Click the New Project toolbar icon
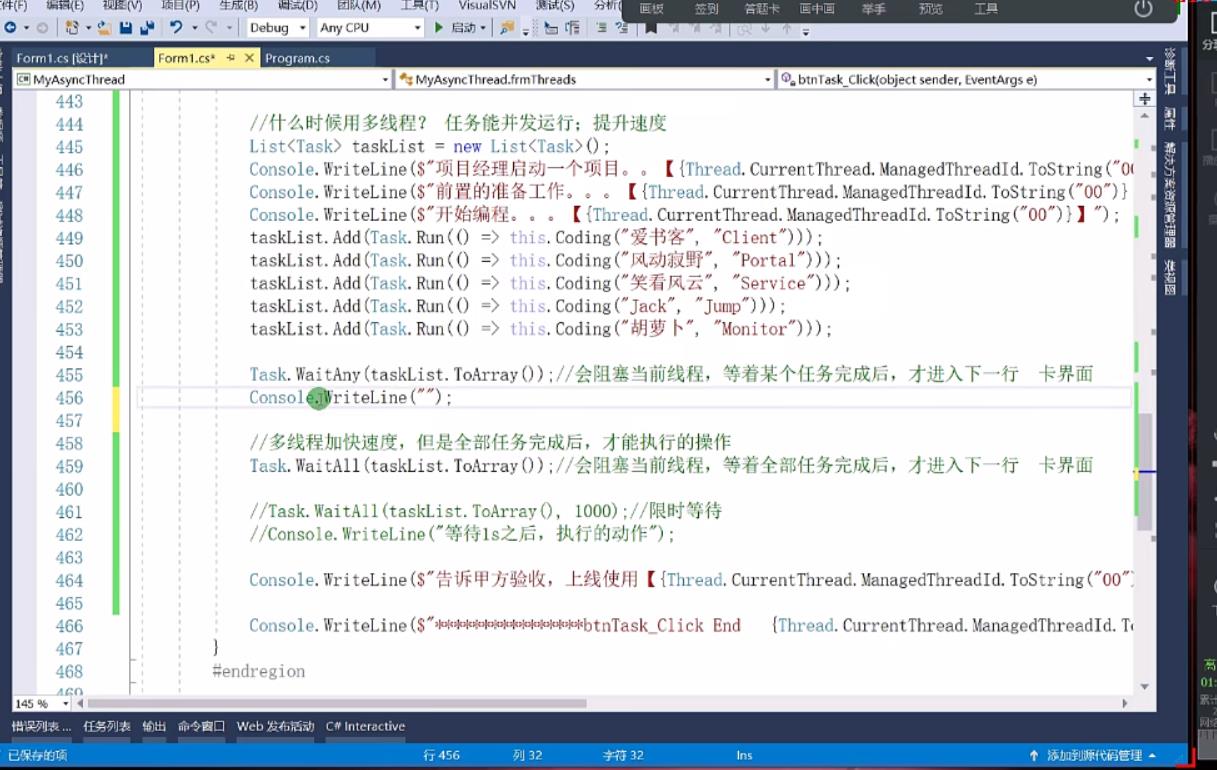Viewport: 1217px width, 770px height. tap(73, 28)
